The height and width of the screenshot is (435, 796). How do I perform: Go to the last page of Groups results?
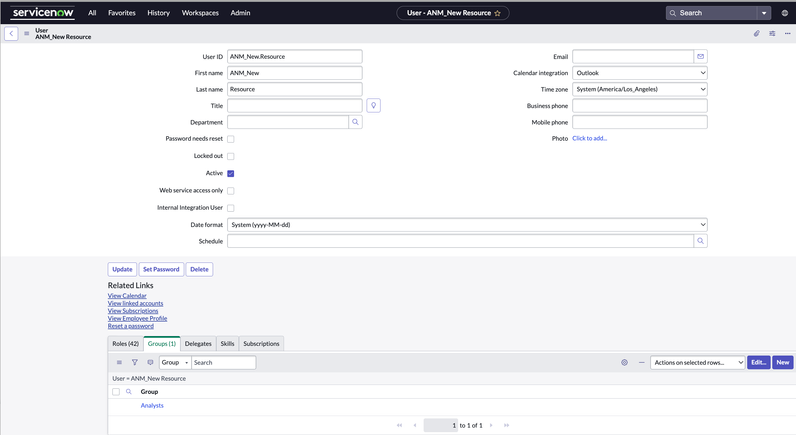pyautogui.click(x=506, y=425)
